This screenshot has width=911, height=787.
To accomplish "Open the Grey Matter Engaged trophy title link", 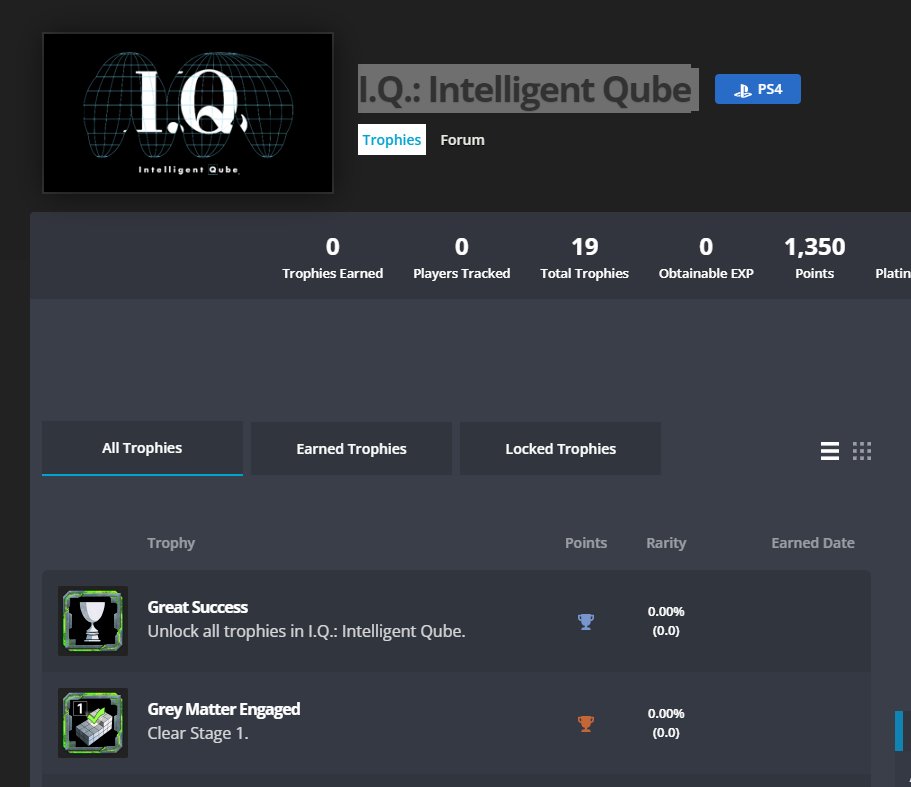I will [x=224, y=709].
